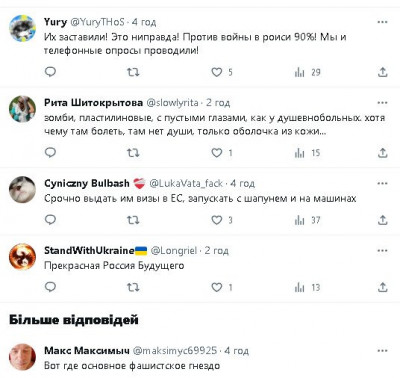Share the tweet by @LukaVata_fack

383,220
